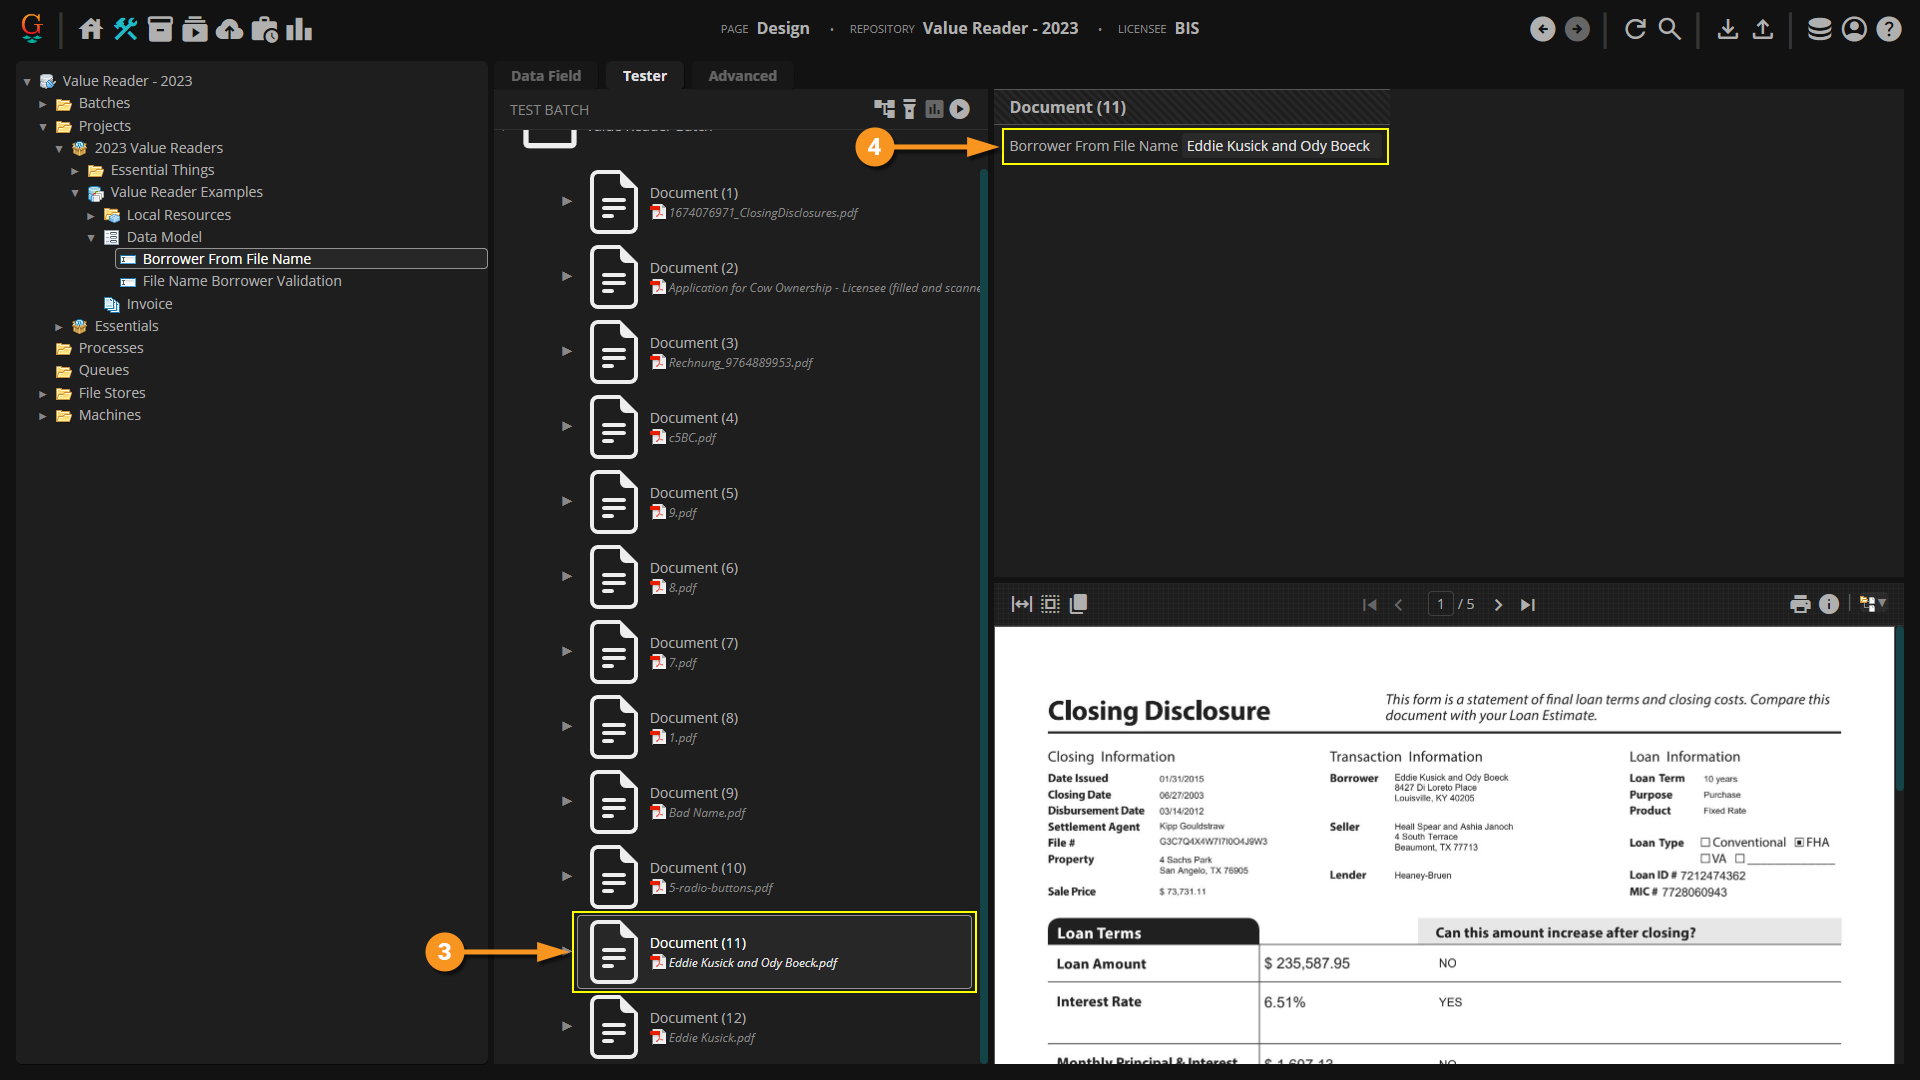The image size is (1920, 1080).
Task: Print the document with printer icon
Action: tap(1800, 604)
